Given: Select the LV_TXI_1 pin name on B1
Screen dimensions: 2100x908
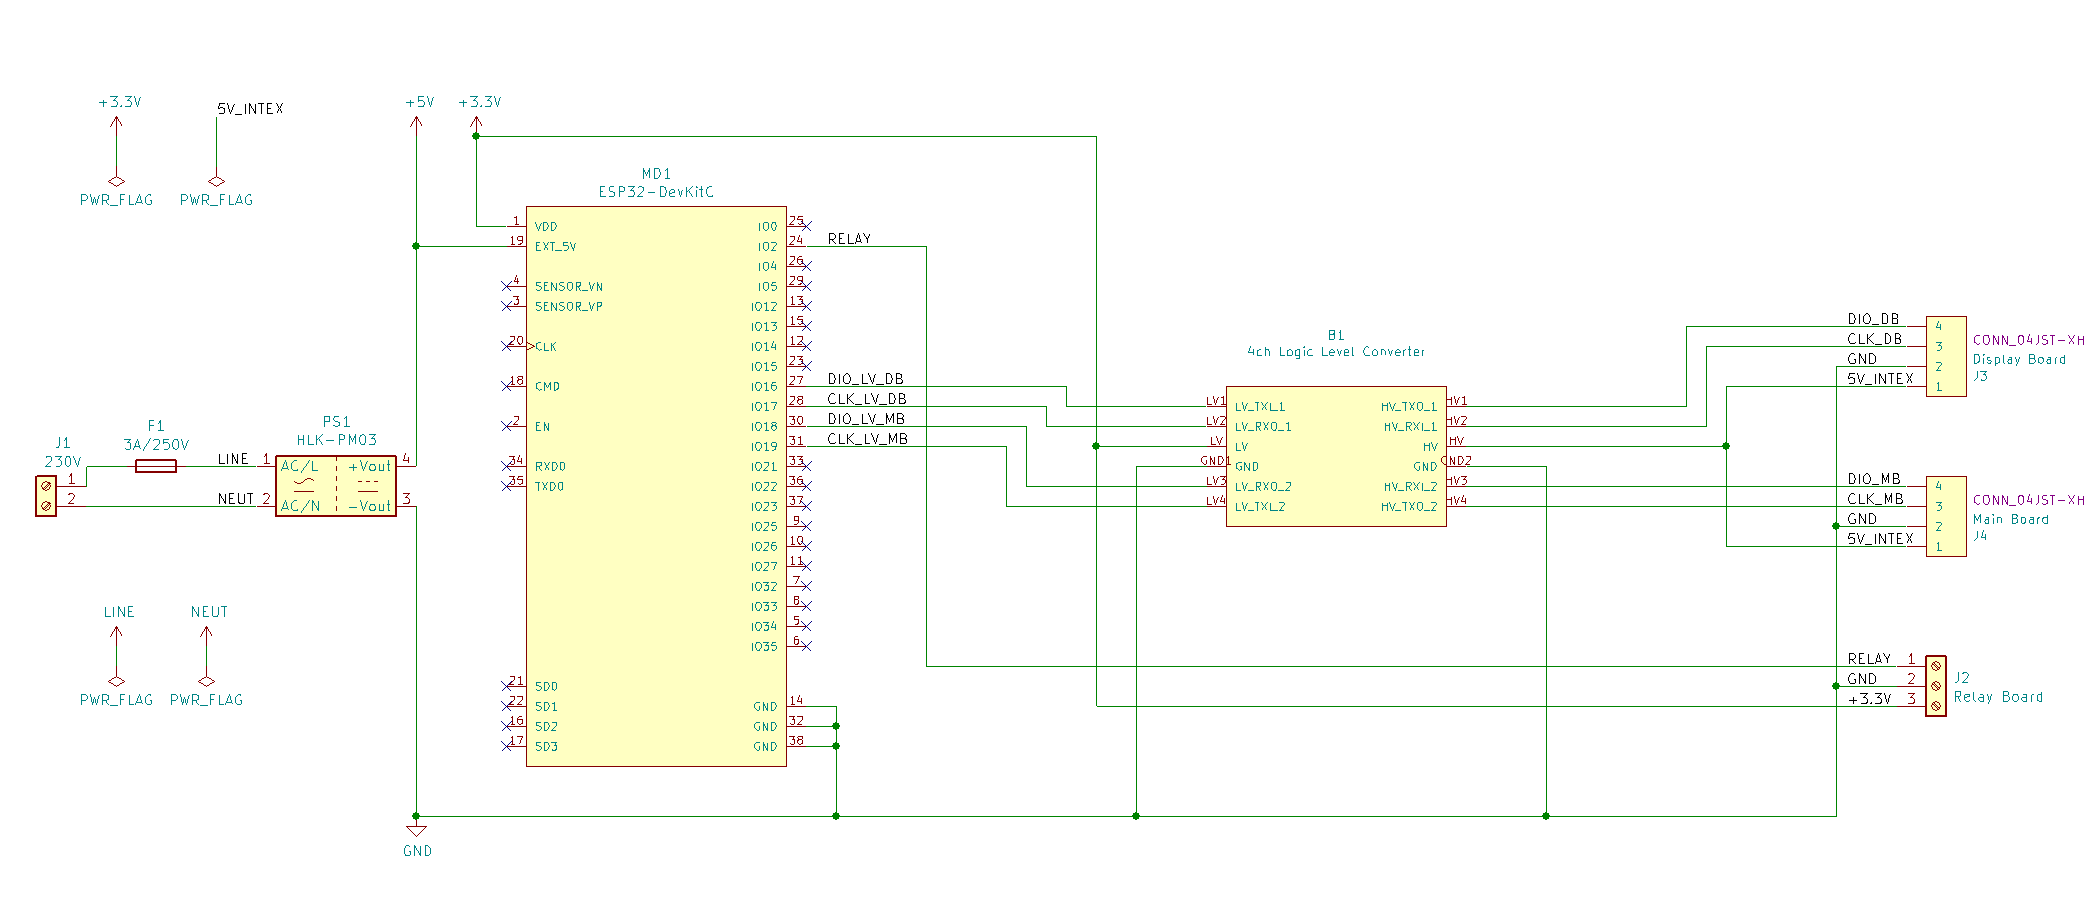Looking at the screenshot, I should [1260, 407].
